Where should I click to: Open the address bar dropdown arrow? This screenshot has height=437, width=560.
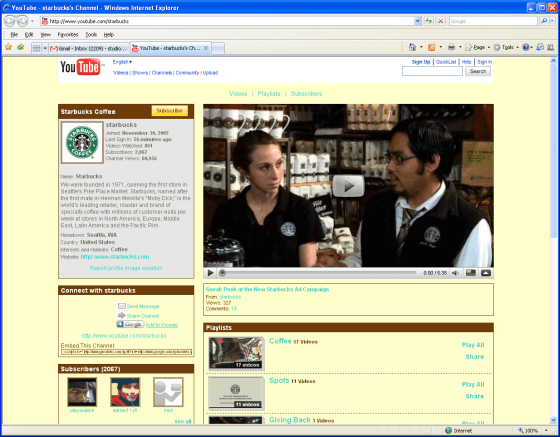click(418, 21)
